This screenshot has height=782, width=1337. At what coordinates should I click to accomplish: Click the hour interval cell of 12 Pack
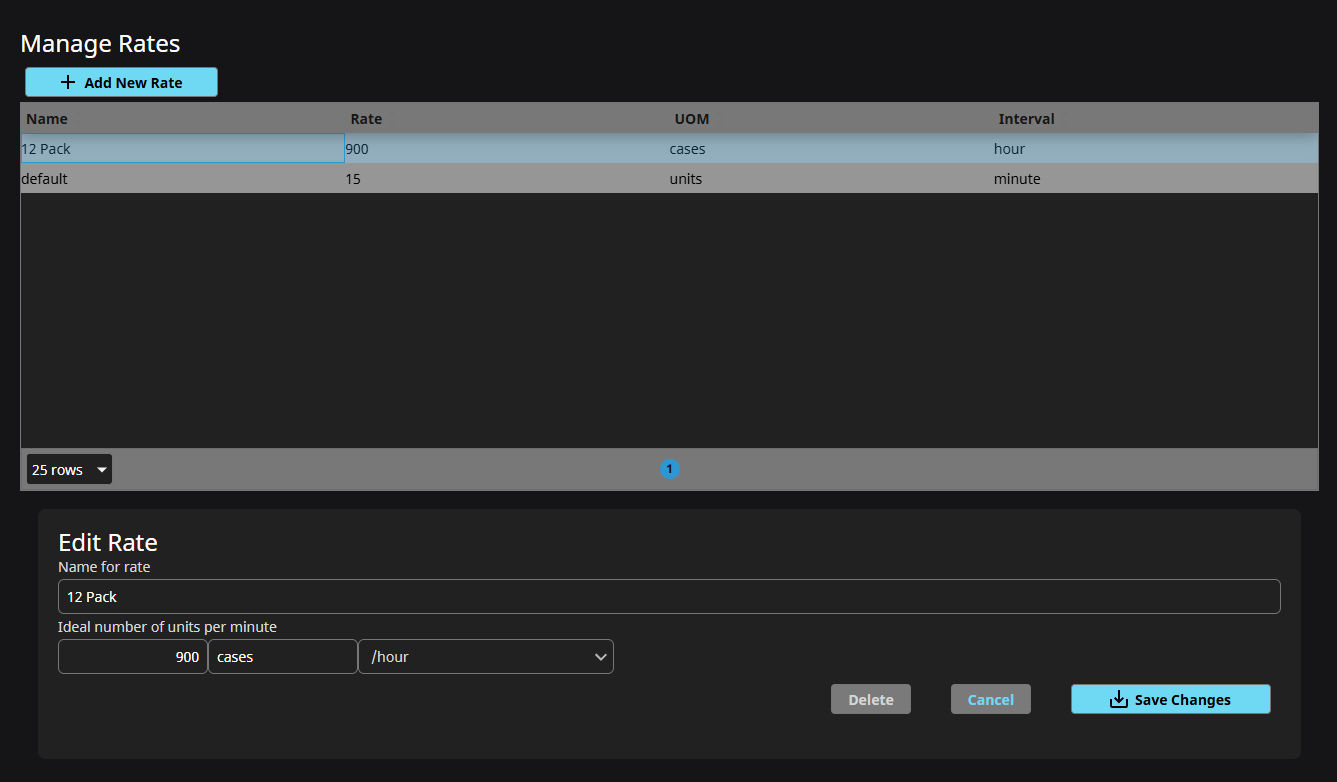[1009, 149]
